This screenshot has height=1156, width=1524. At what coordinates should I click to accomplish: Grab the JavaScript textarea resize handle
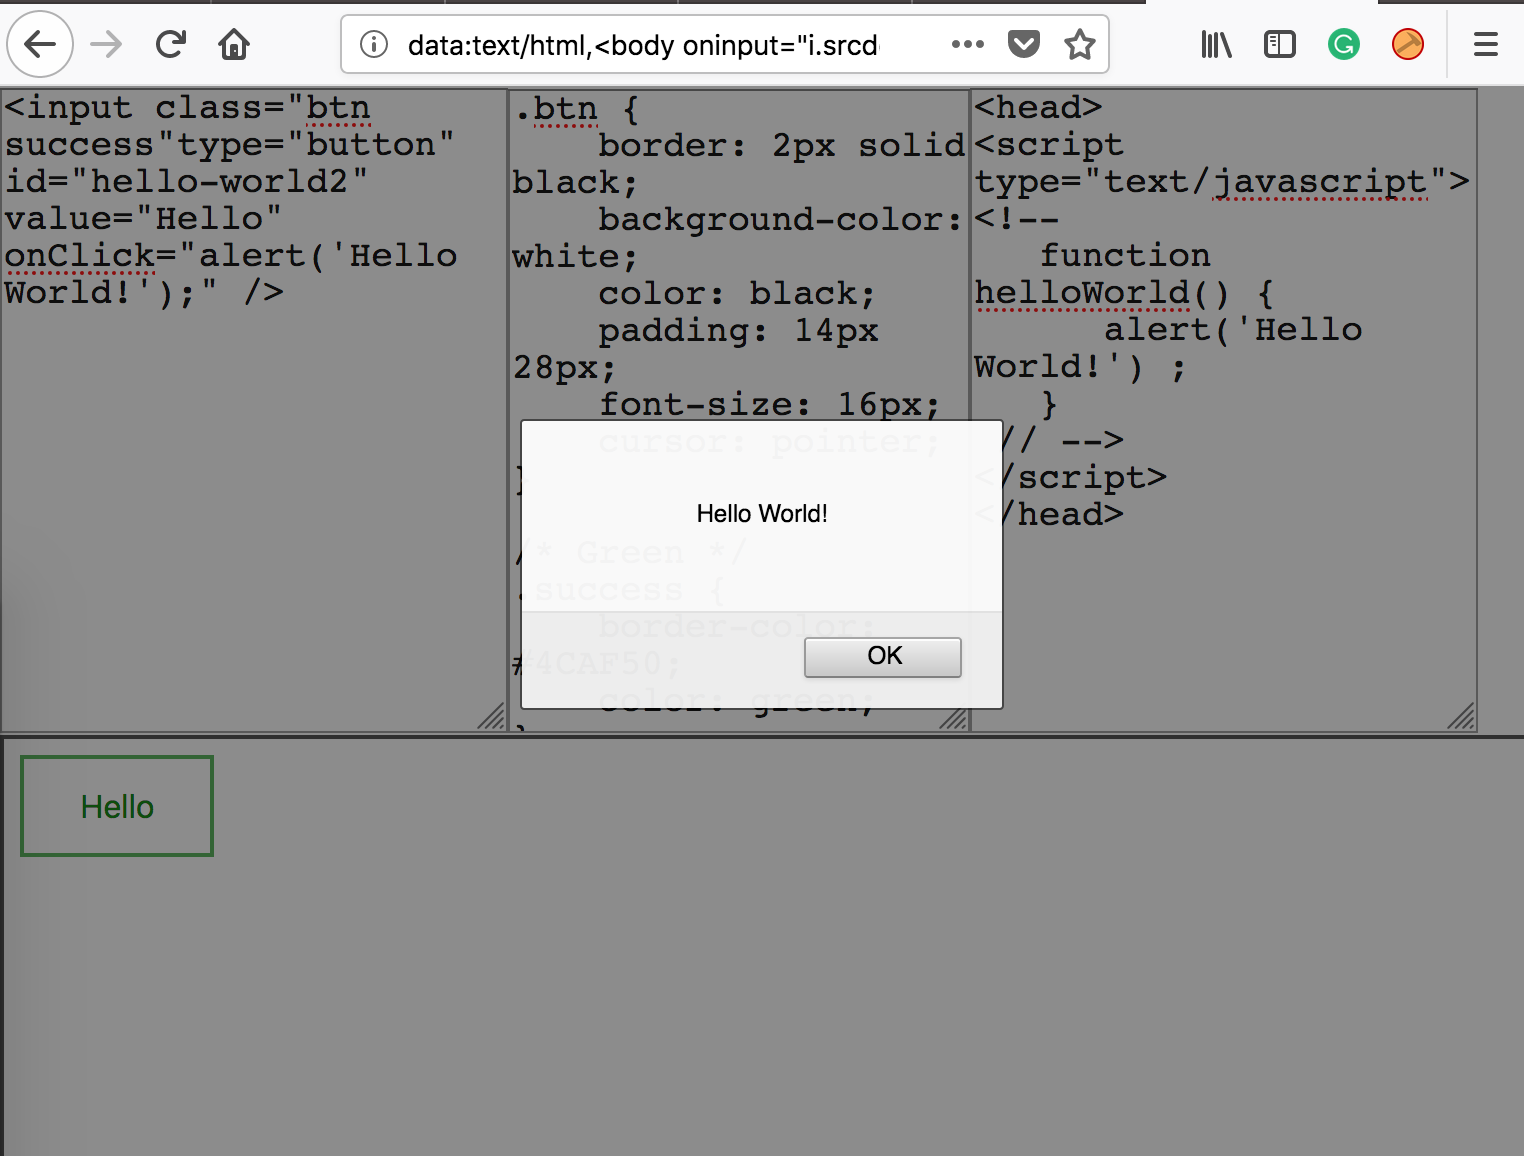(1462, 717)
